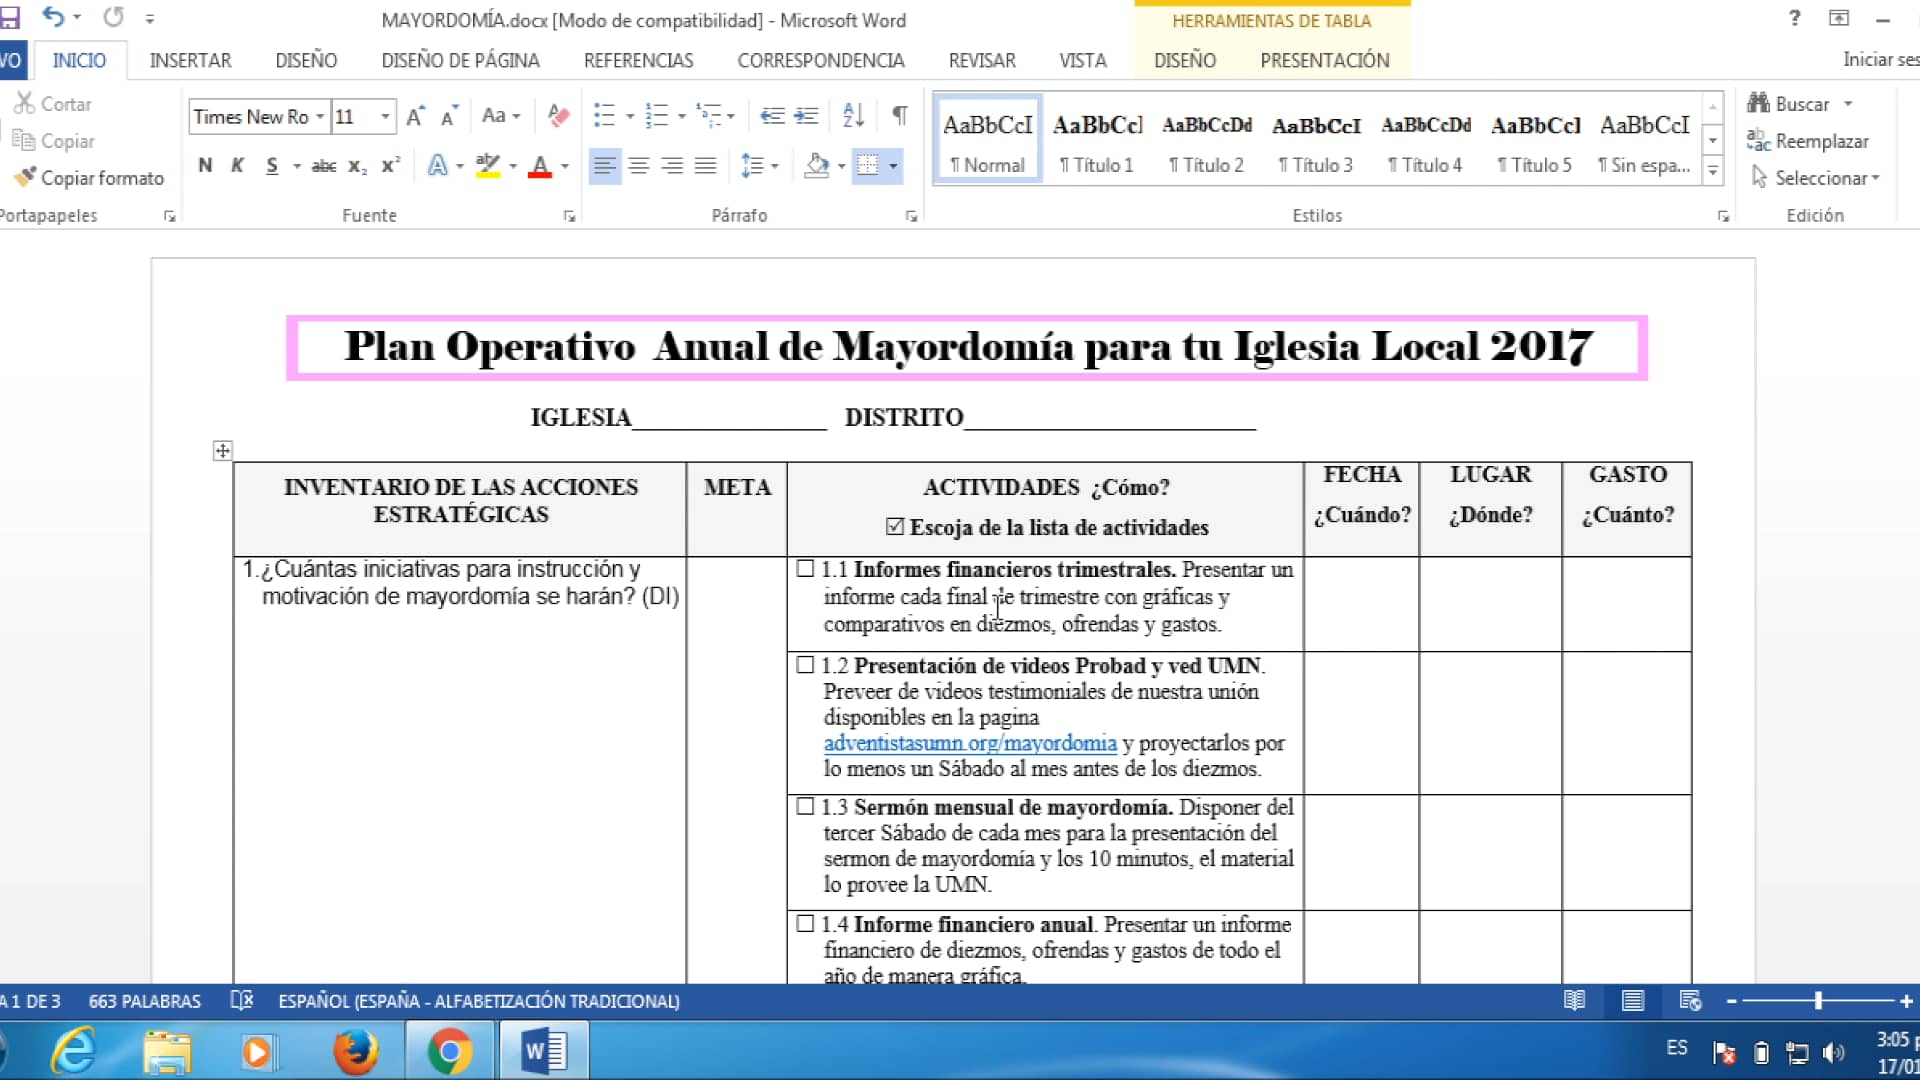Image resolution: width=1920 pixels, height=1080 pixels.
Task: Click table move handle cross icon
Action: coord(222,451)
